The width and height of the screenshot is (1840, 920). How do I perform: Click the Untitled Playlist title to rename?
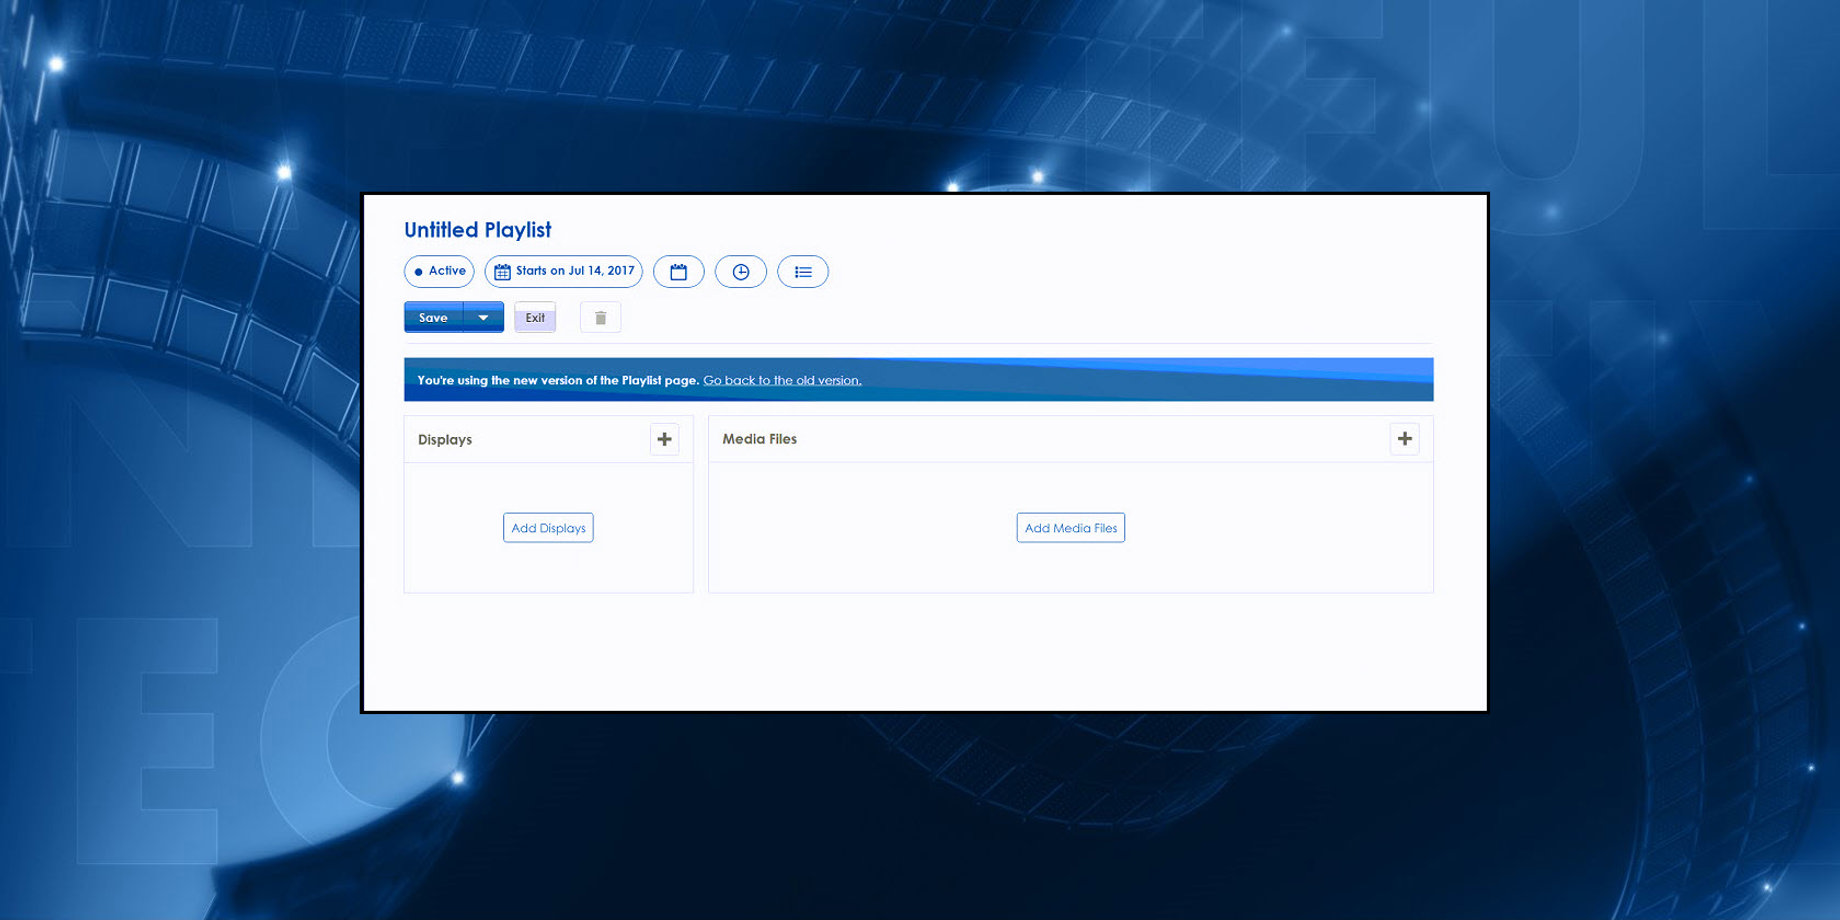pos(477,230)
